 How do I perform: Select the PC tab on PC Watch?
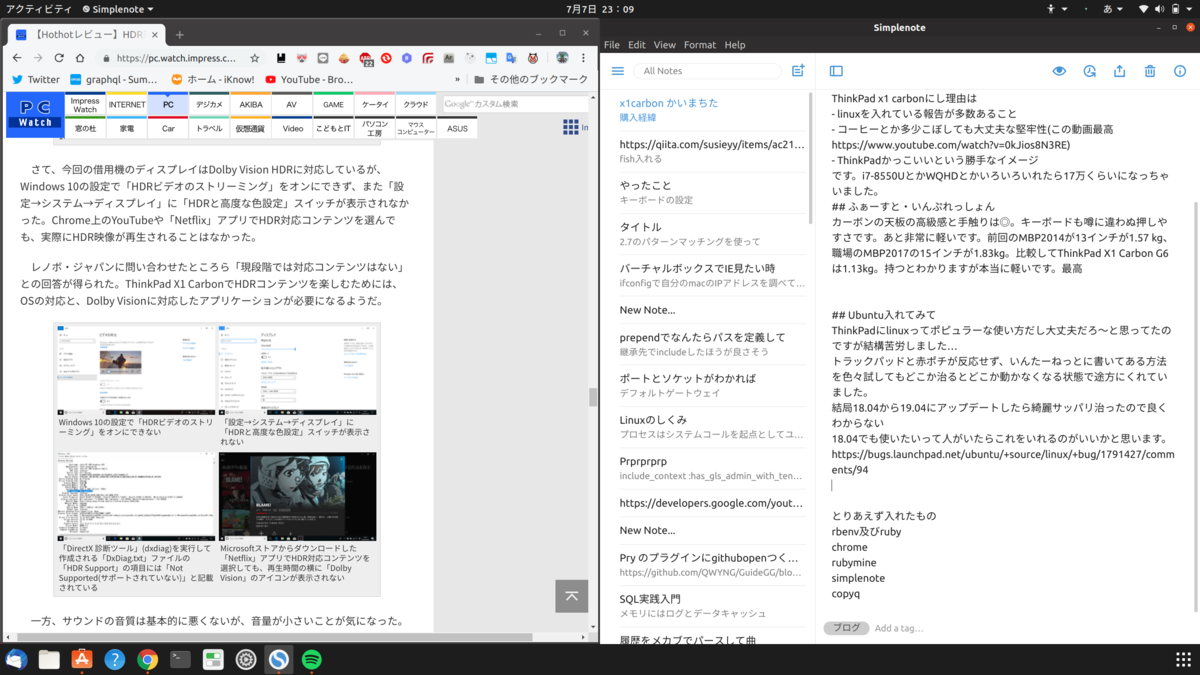pyautogui.click(x=168, y=104)
